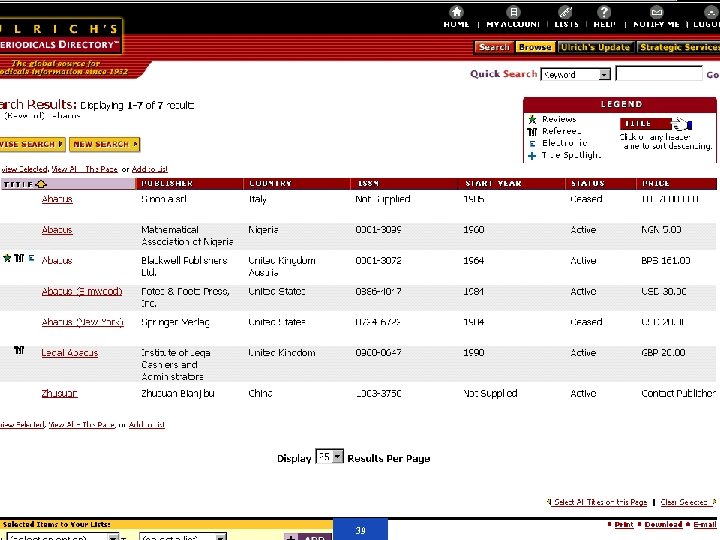Image resolution: width=720 pixels, height=540 pixels.
Task: Click View All This Page link above the table
Action: tap(84, 169)
